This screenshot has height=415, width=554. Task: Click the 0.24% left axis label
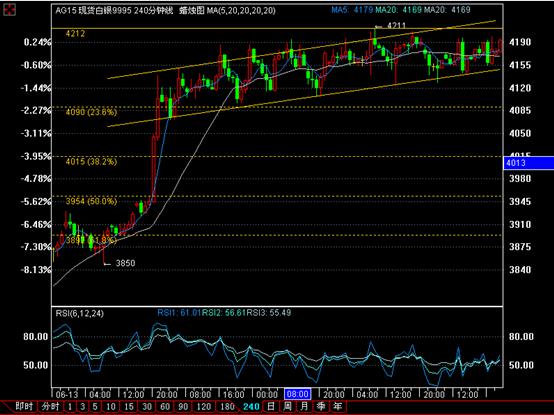(37, 42)
